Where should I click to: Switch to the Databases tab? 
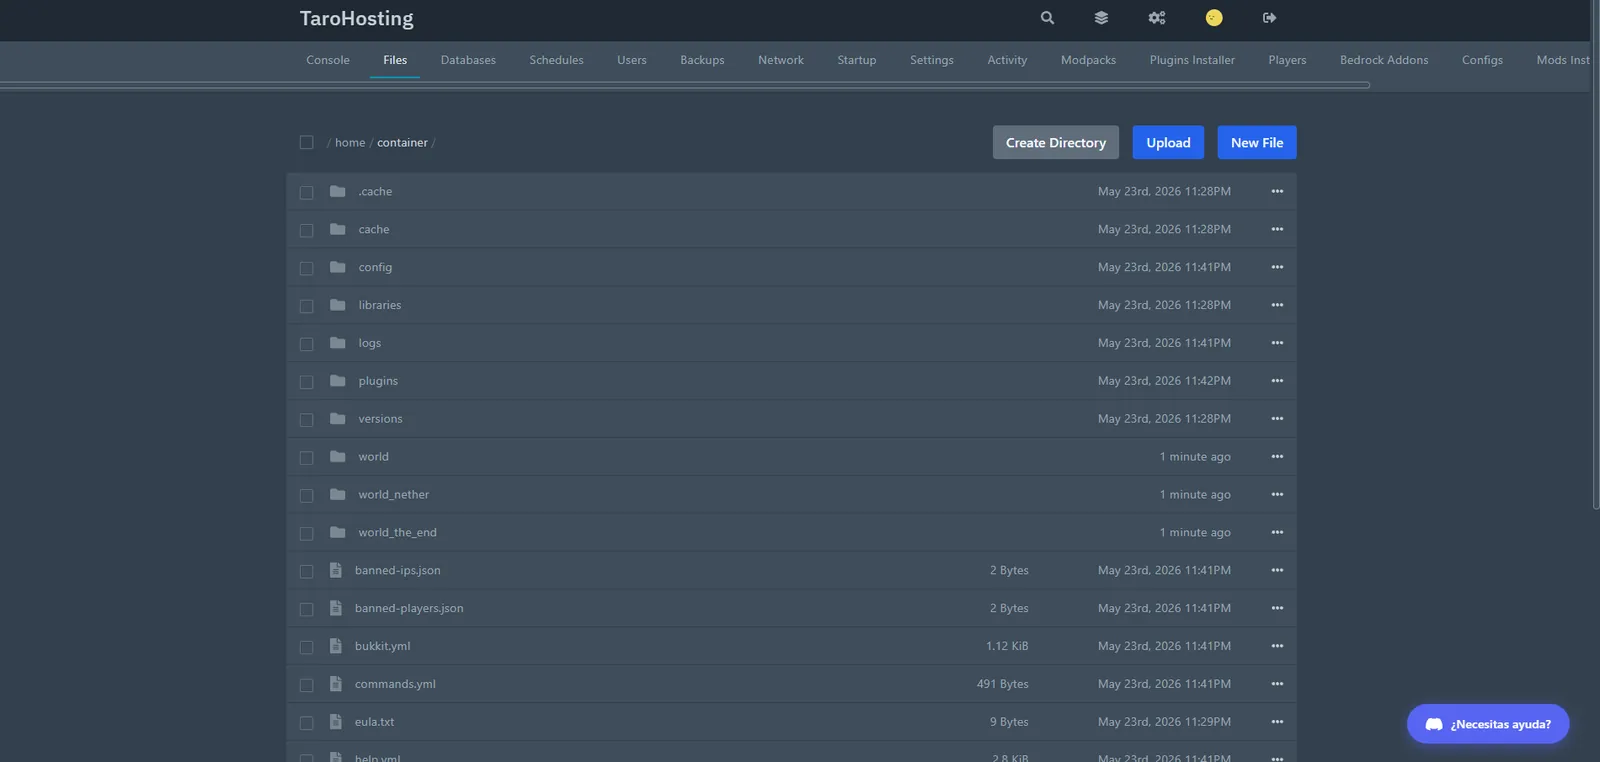(468, 60)
